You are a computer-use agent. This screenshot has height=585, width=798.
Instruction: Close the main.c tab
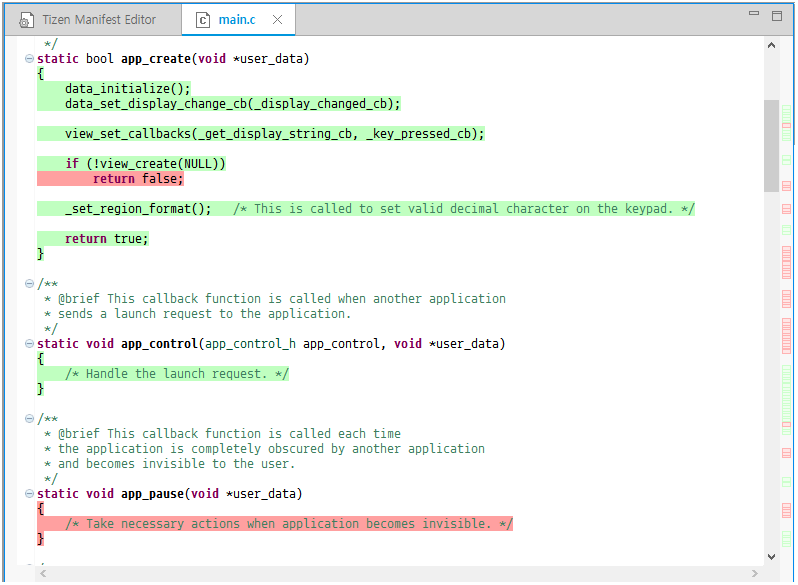coord(277,20)
